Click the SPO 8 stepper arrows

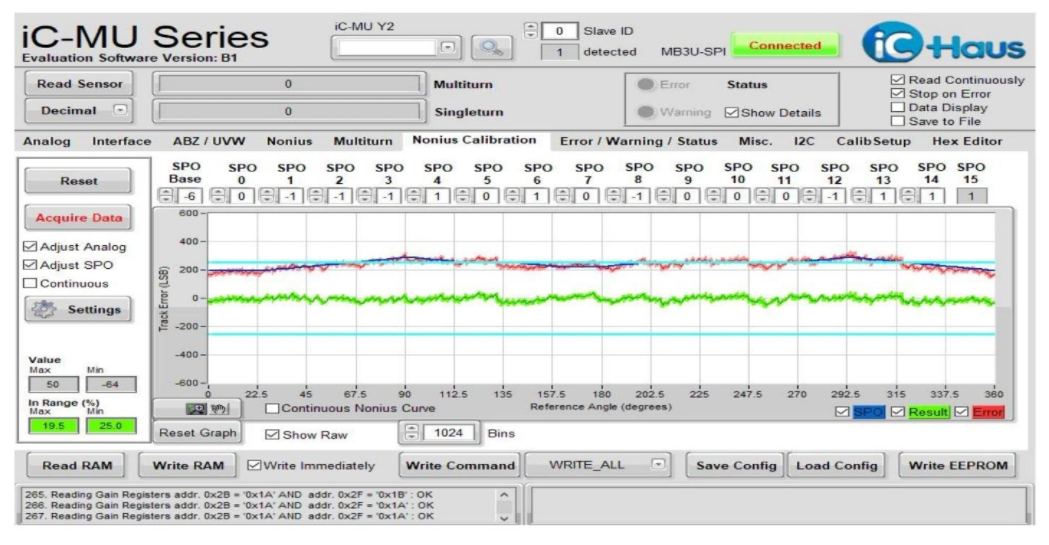tap(612, 196)
